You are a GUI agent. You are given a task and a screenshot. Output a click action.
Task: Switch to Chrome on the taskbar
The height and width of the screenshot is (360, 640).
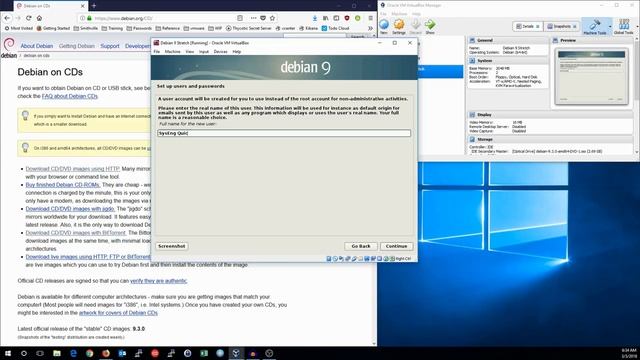point(89,353)
